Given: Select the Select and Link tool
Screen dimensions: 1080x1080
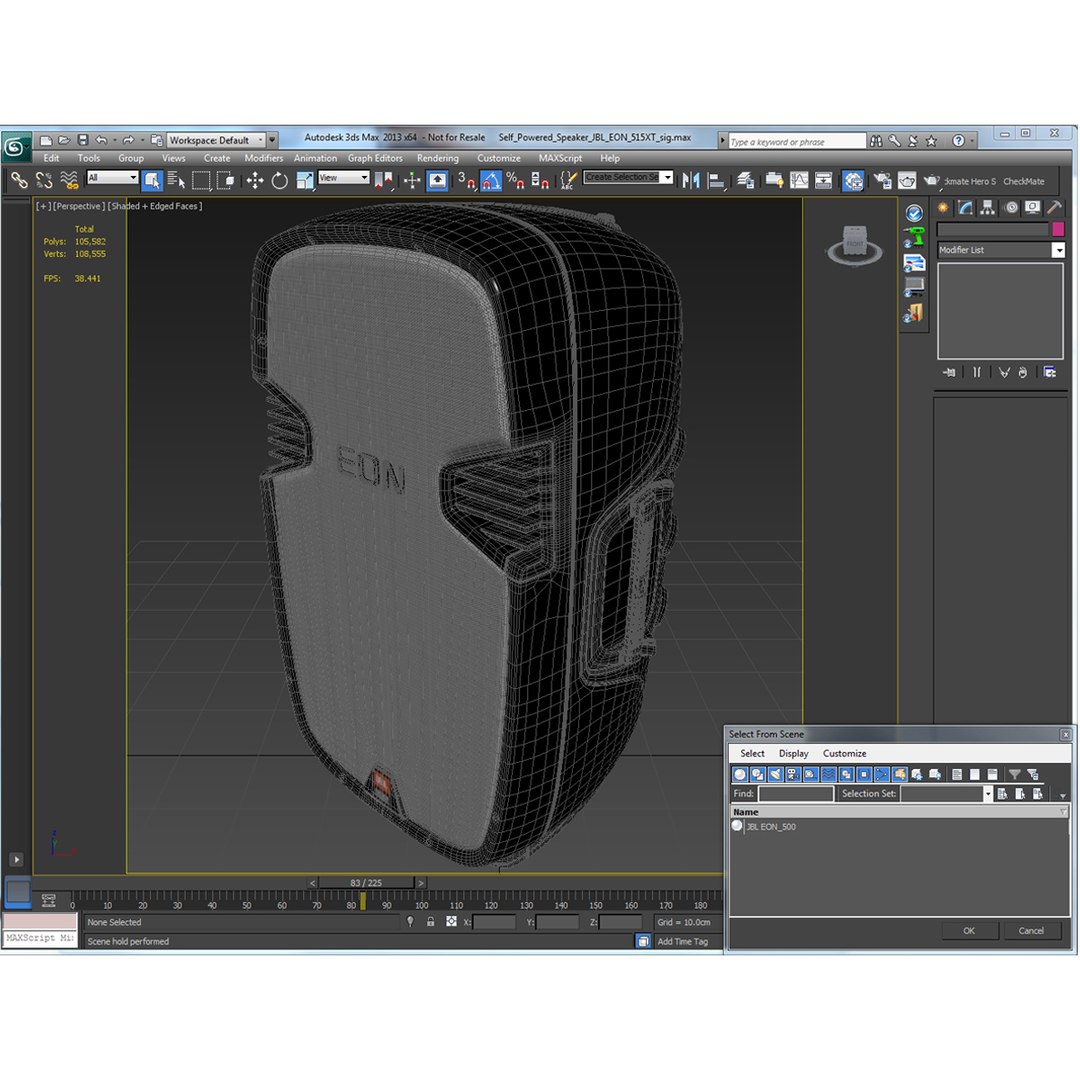Looking at the screenshot, I should coord(19,180).
